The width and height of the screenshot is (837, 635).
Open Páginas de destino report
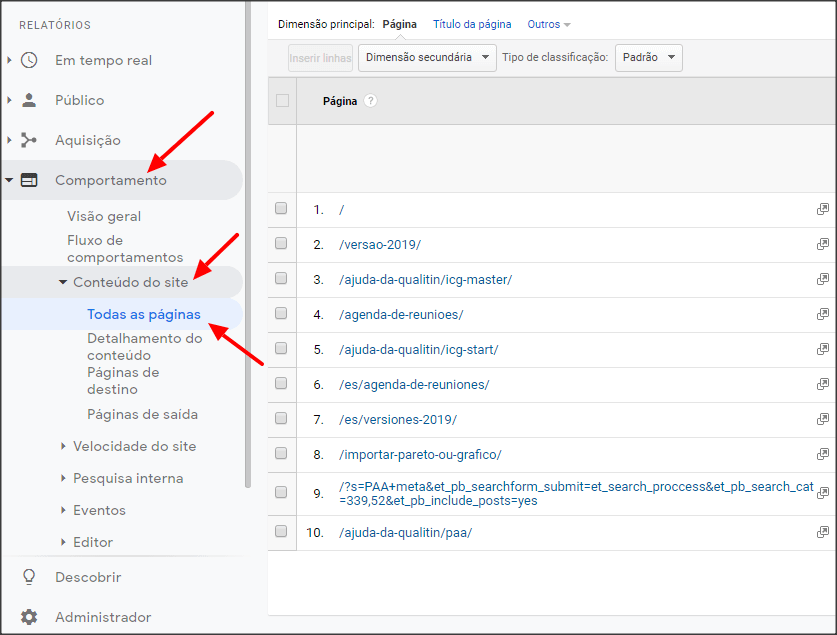point(123,381)
